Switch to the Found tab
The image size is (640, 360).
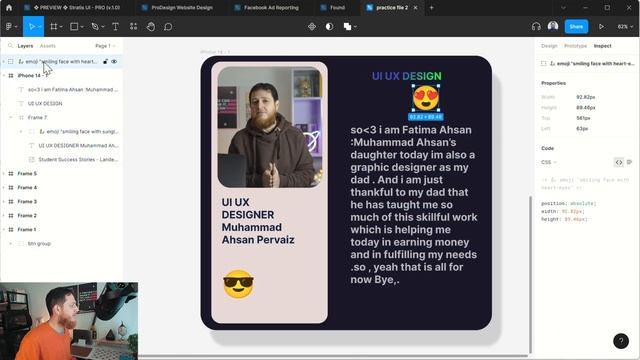click(x=333, y=7)
